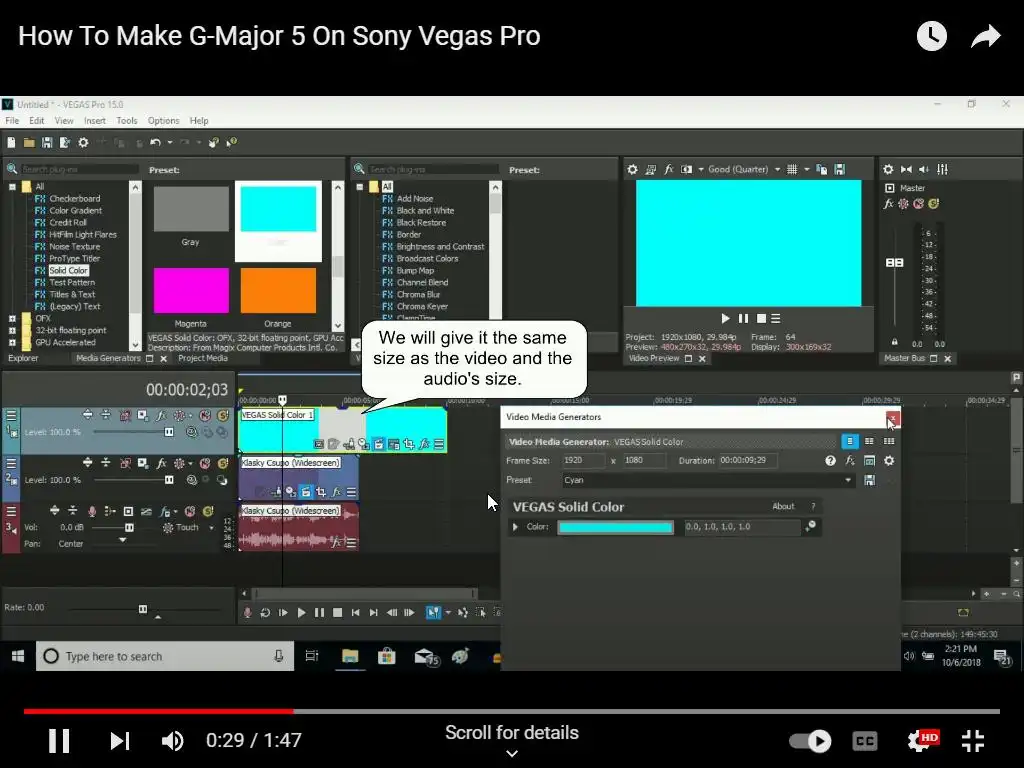
Task: Solo video track 1
Action: point(223,415)
